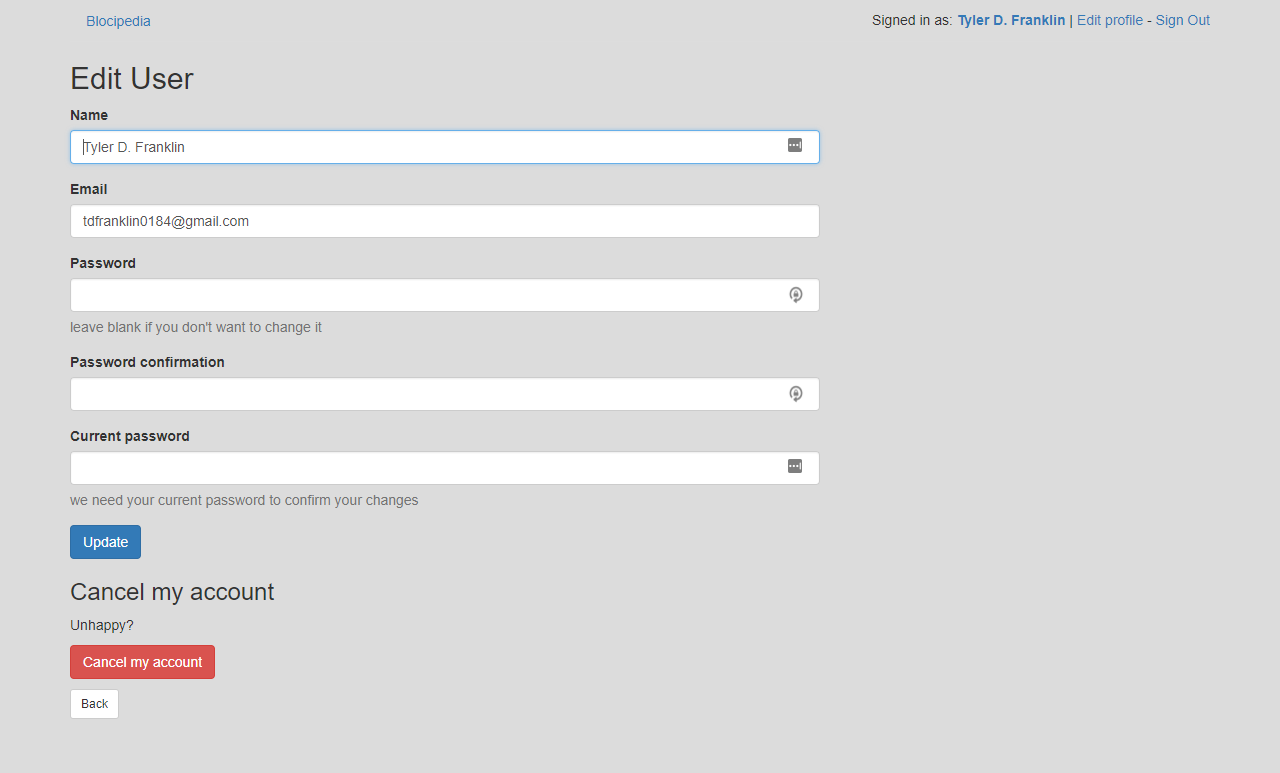Image resolution: width=1280 pixels, height=773 pixels.
Task: Click the blue Update button
Action: (105, 542)
